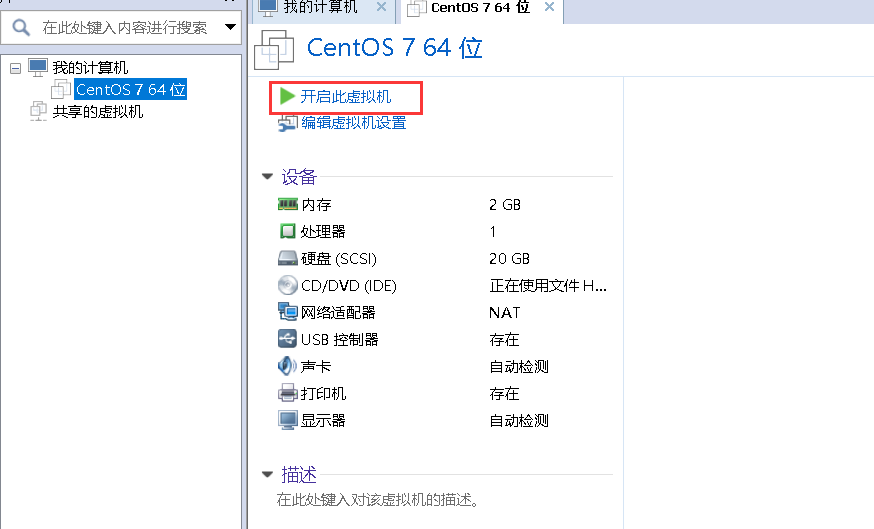Click the description field 在此处键入对该虚拟机的描述

tap(378, 499)
